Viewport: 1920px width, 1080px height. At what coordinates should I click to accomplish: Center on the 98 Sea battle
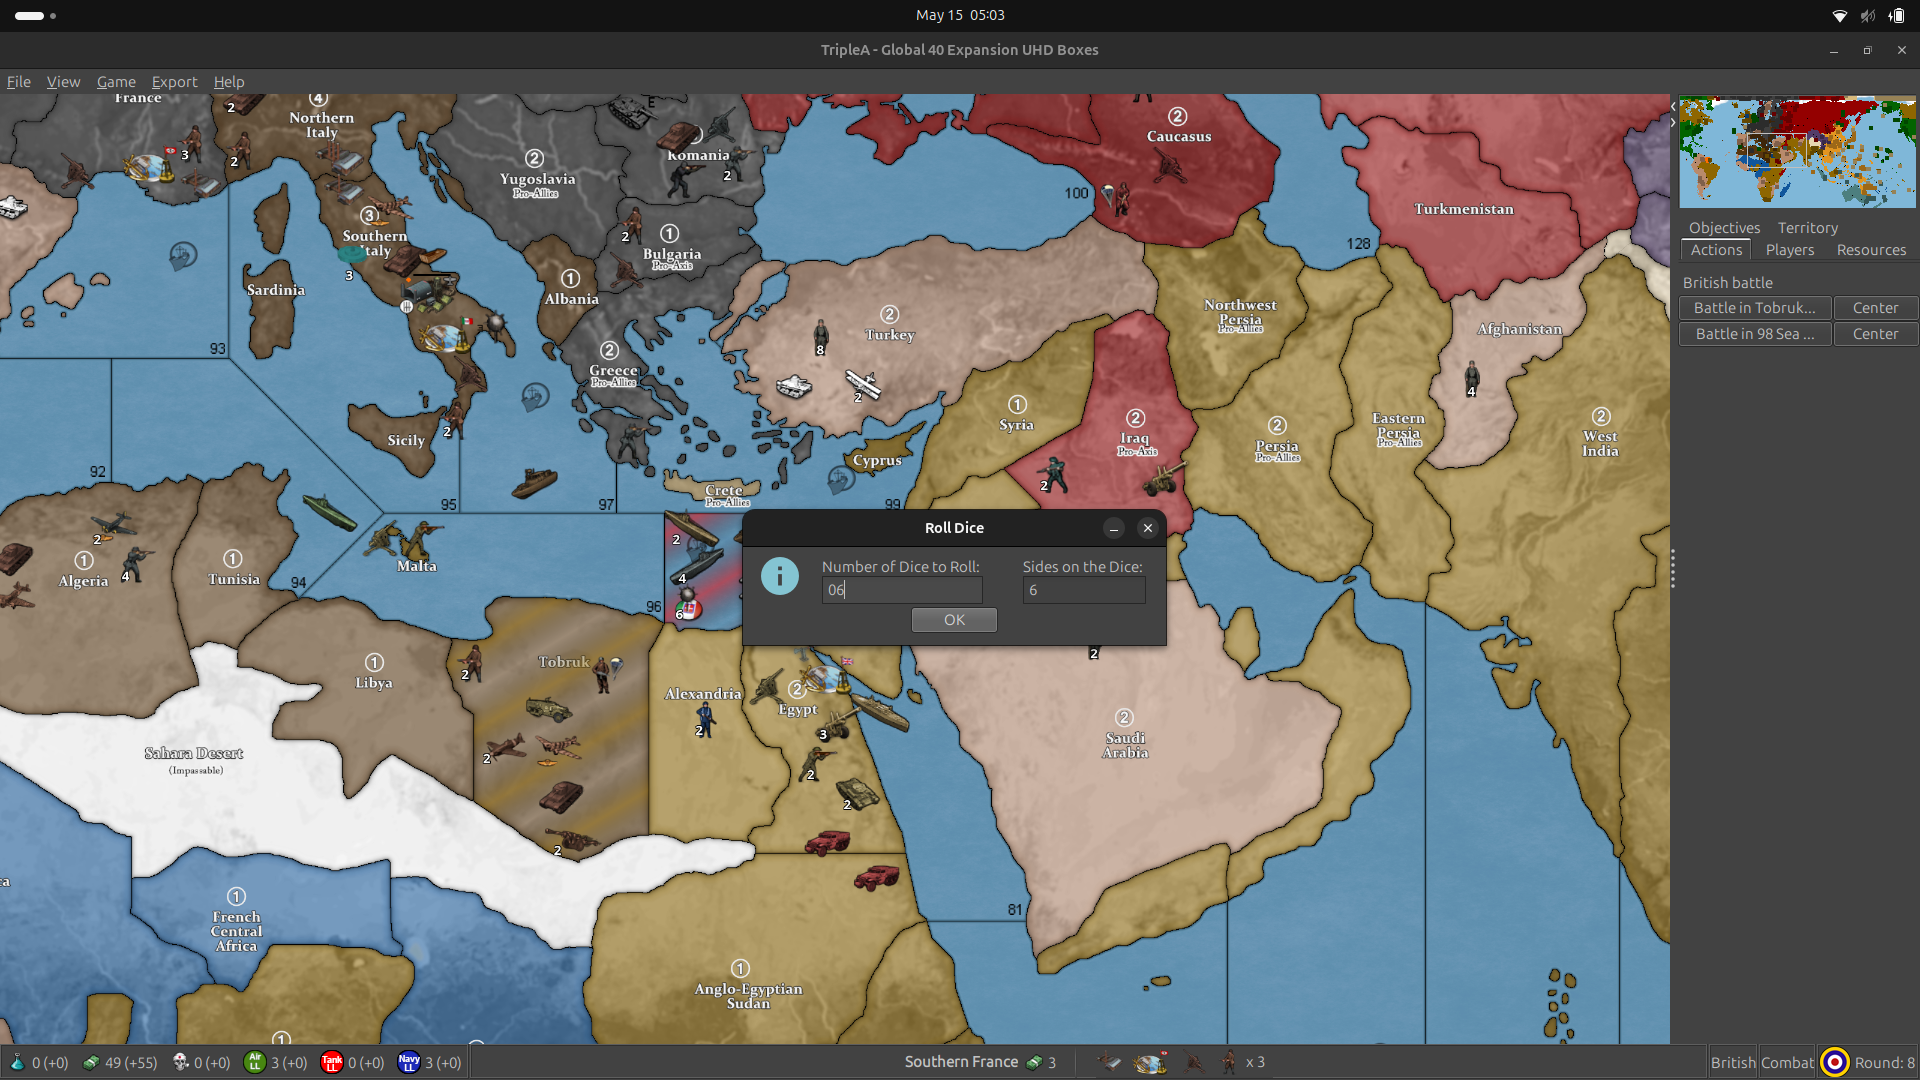tap(1875, 334)
